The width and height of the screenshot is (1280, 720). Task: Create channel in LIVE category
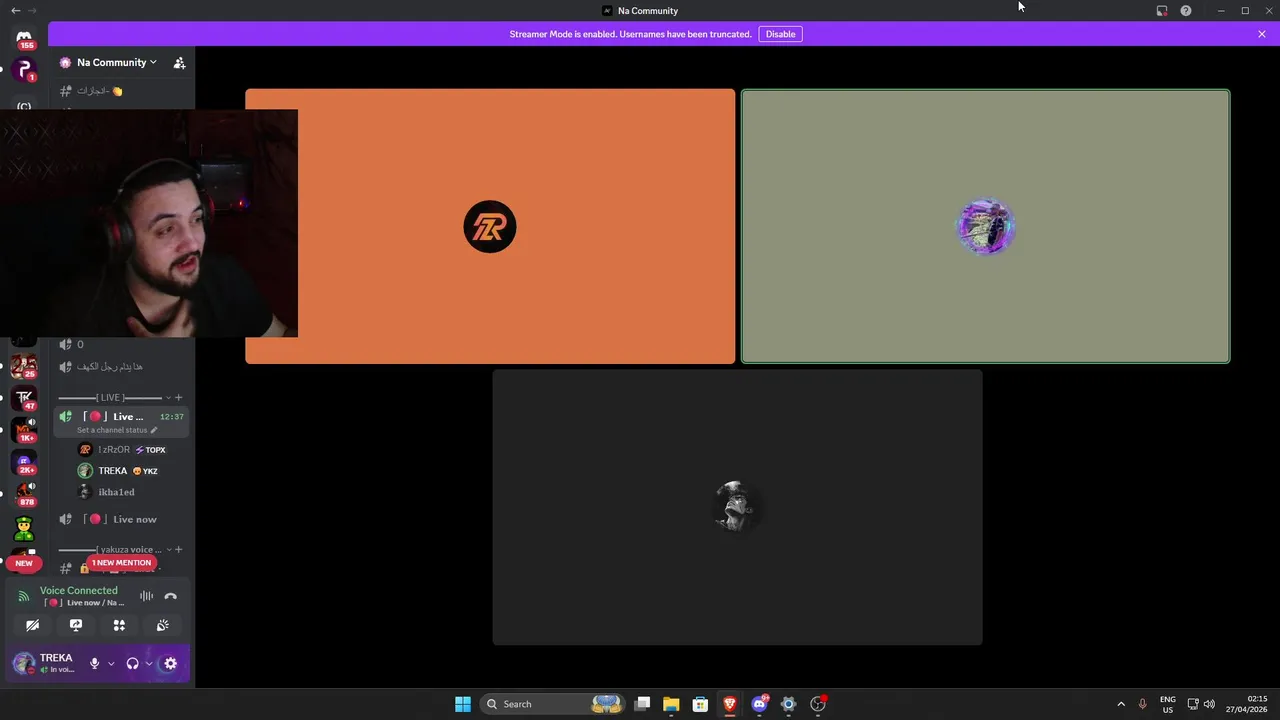point(179,398)
